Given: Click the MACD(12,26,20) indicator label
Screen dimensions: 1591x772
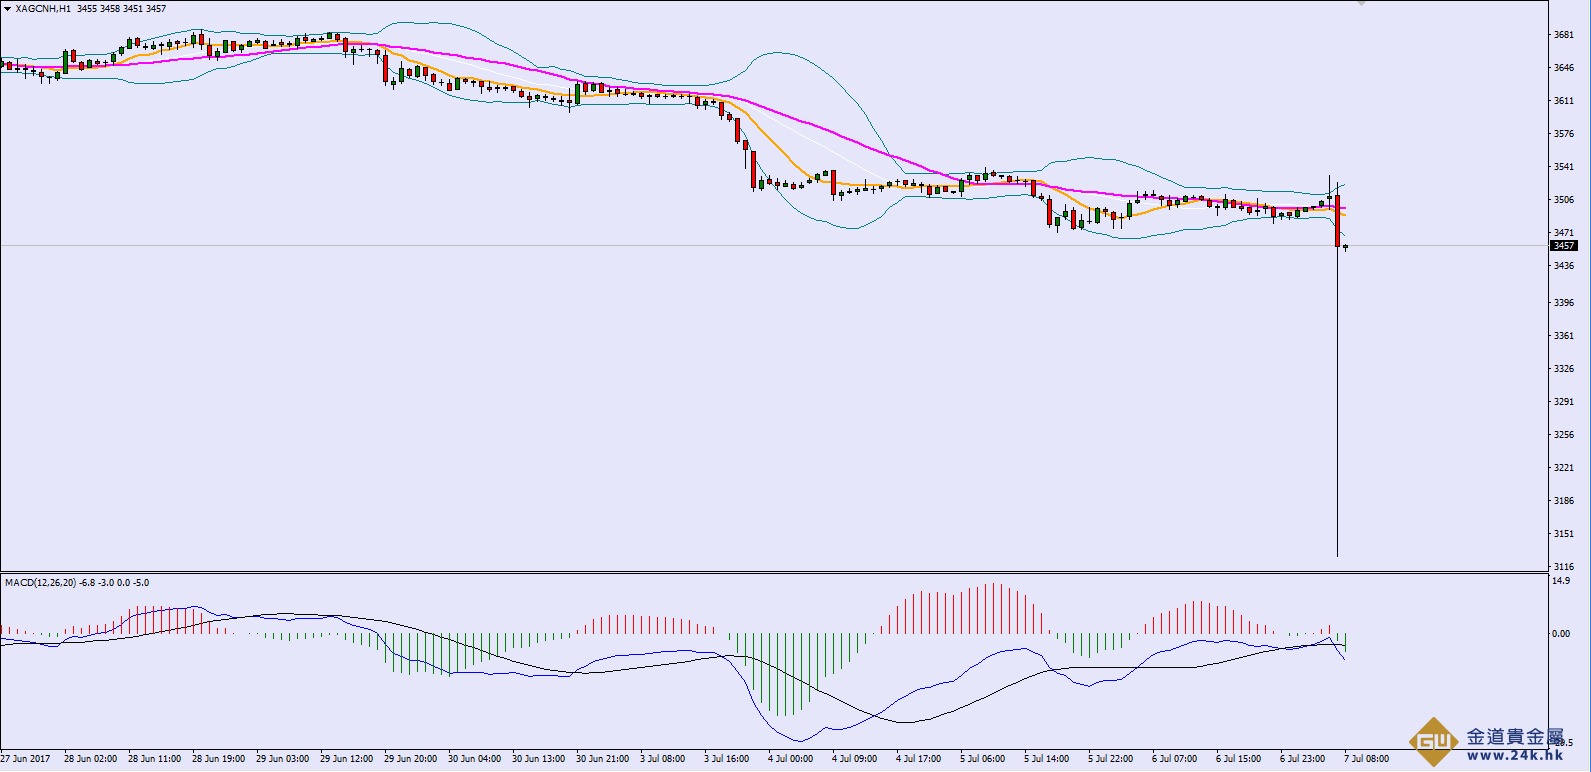Looking at the screenshot, I should [39, 582].
